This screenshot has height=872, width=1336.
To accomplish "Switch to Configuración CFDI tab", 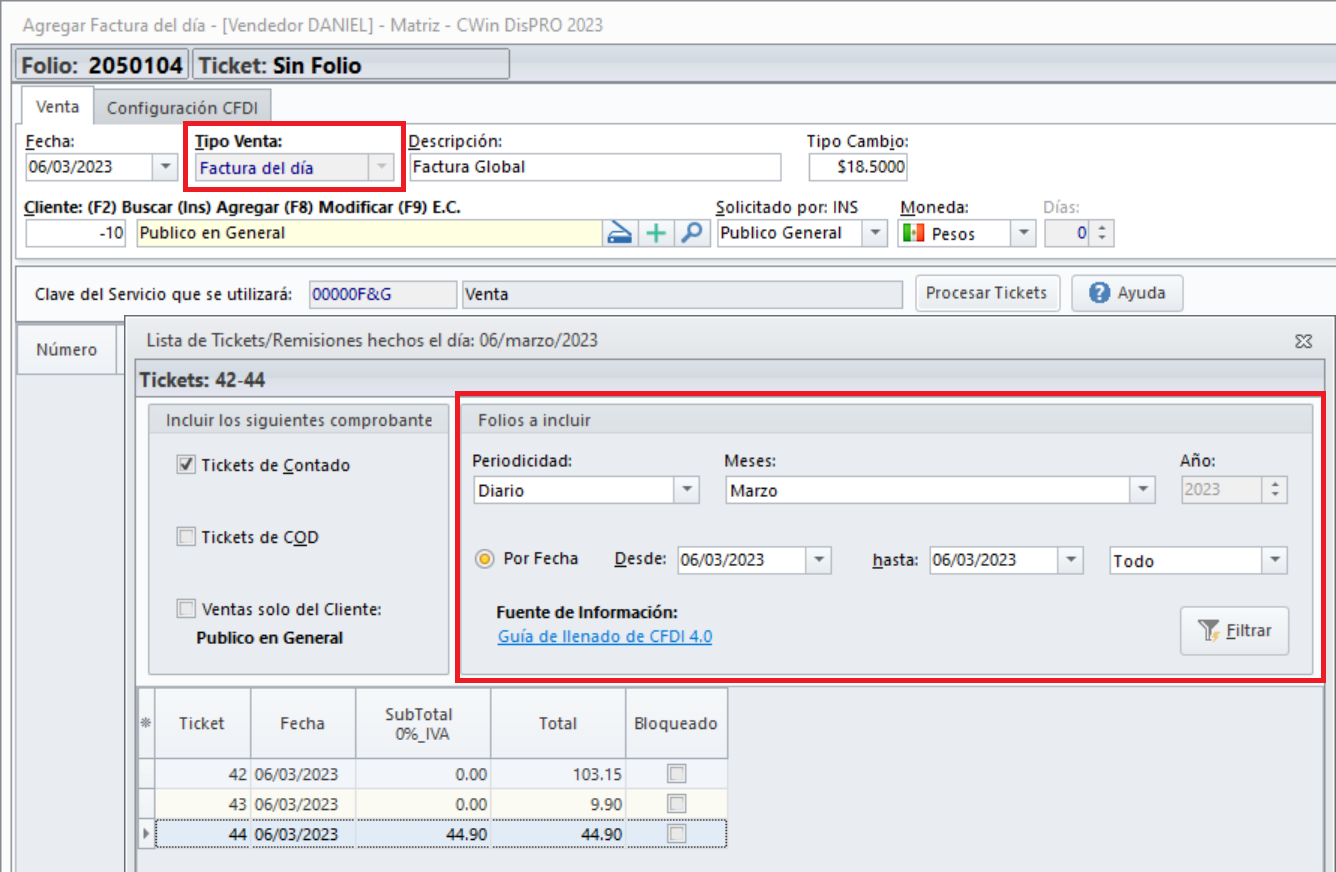I will pos(182,107).
